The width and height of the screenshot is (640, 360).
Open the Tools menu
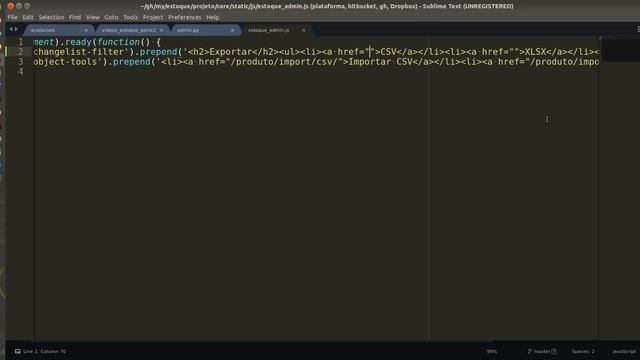point(131,17)
